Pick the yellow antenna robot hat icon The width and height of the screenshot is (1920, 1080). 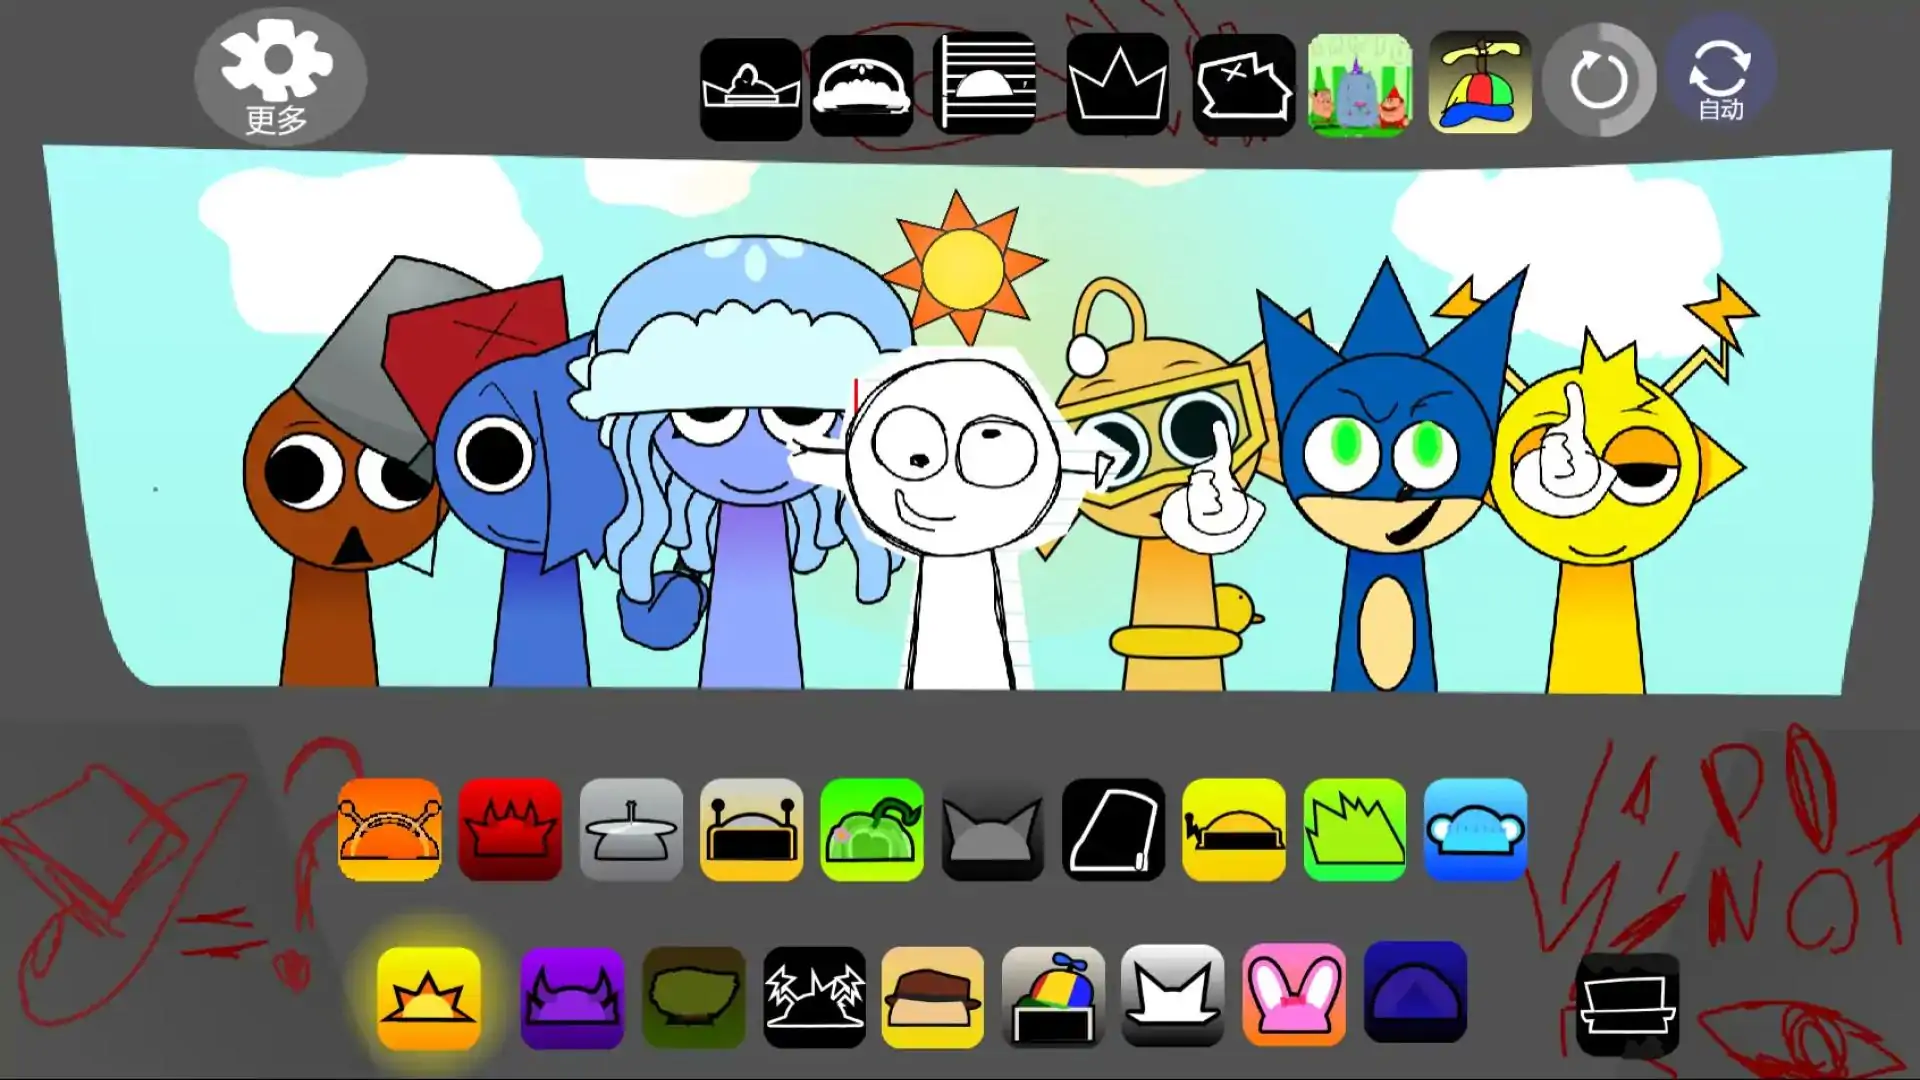pos(752,829)
